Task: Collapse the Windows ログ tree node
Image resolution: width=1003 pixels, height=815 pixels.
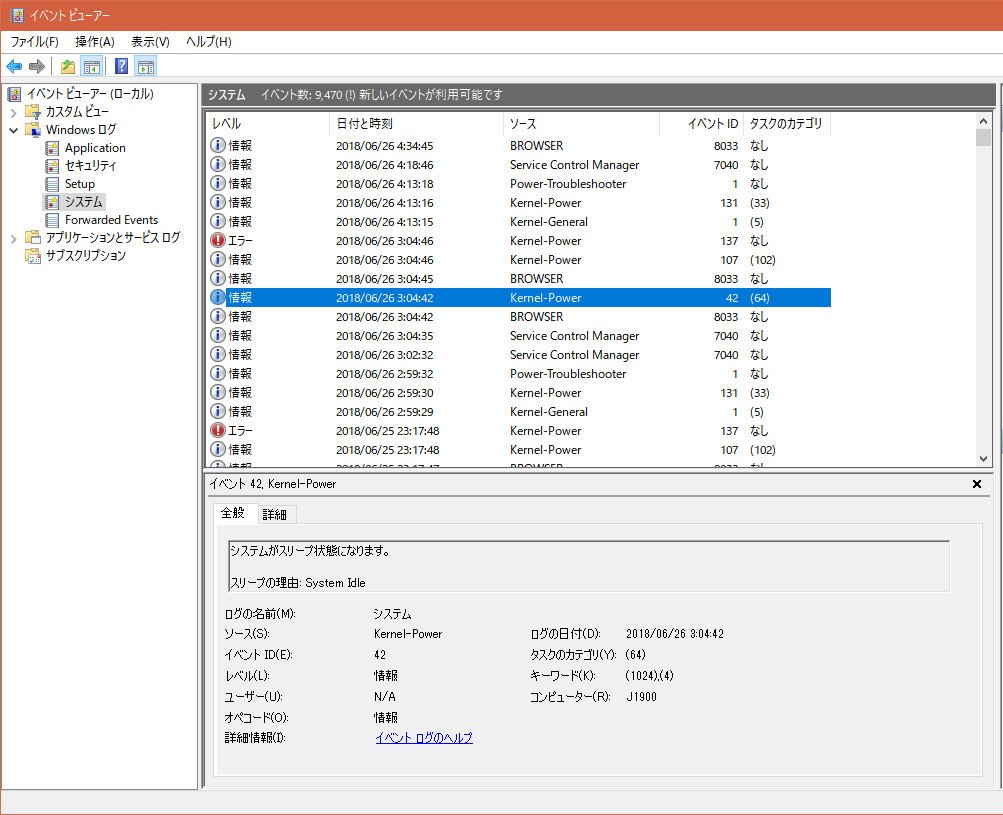Action: tap(14, 130)
